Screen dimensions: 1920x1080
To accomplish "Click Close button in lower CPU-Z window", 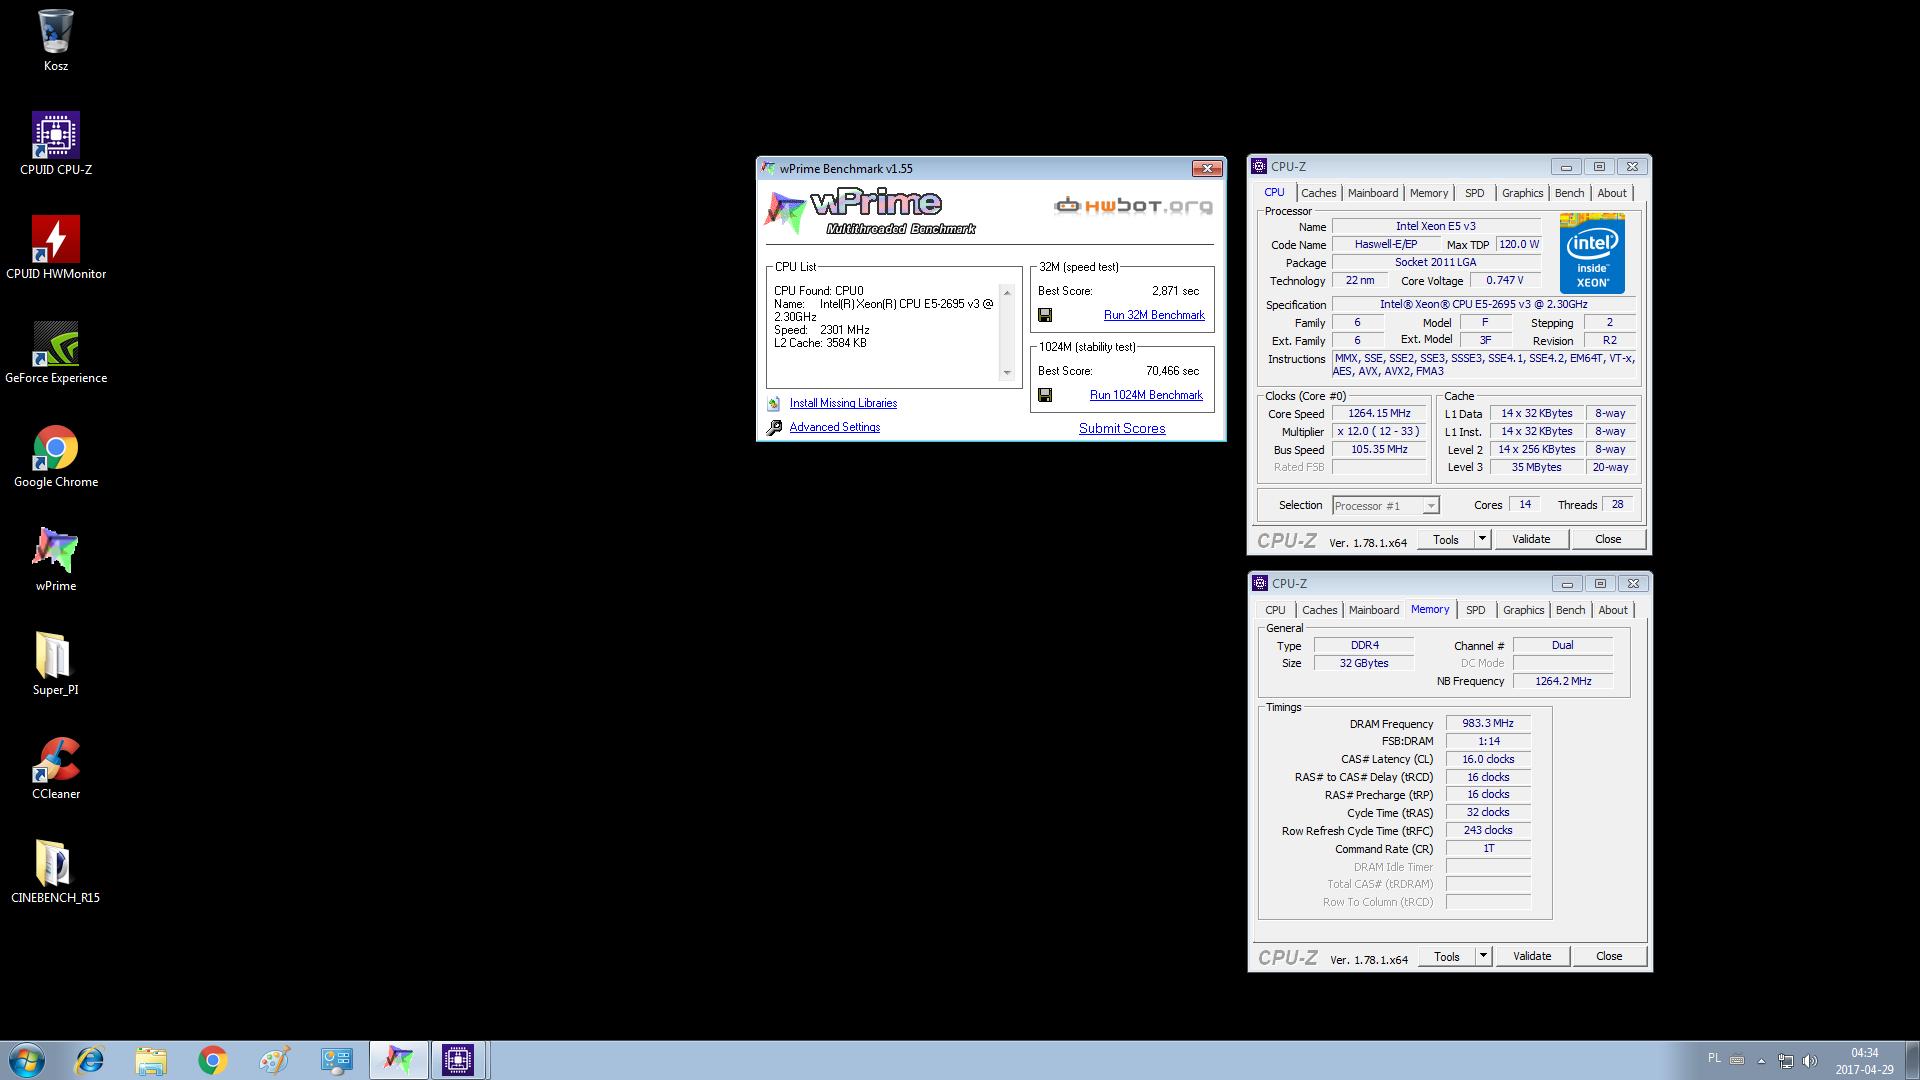I will point(1609,956).
